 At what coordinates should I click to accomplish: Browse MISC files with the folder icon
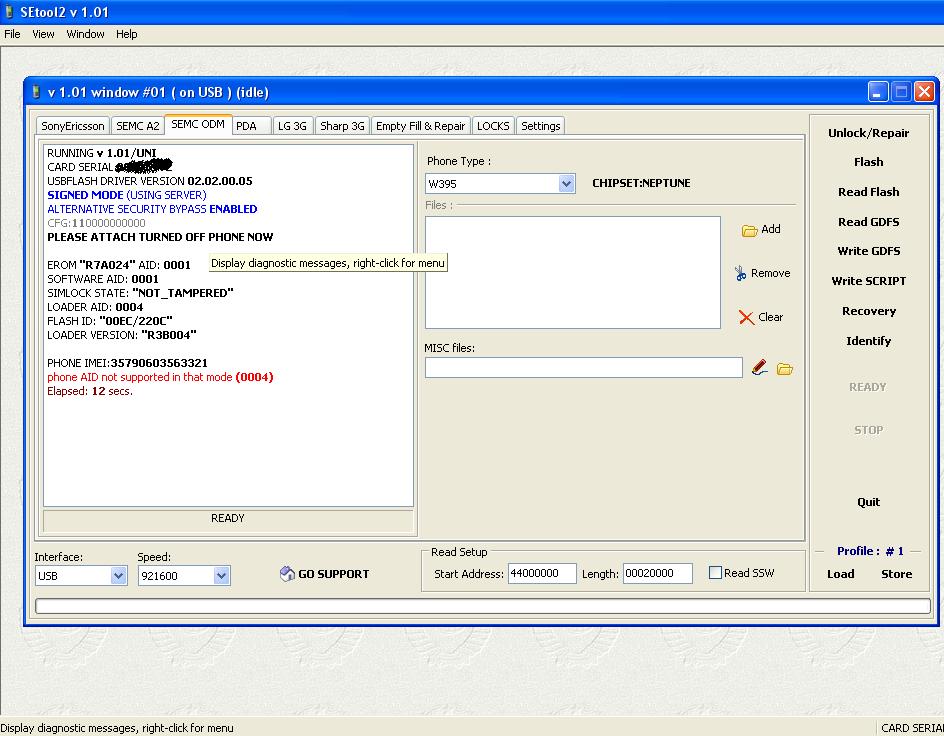pos(784,368)
